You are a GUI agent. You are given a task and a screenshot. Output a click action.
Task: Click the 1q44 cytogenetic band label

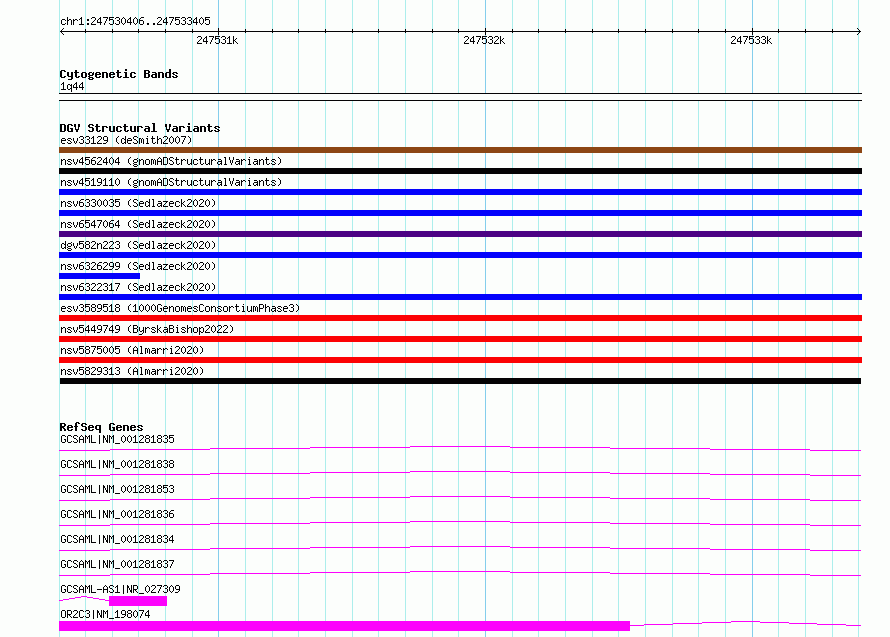pos(72,86)
